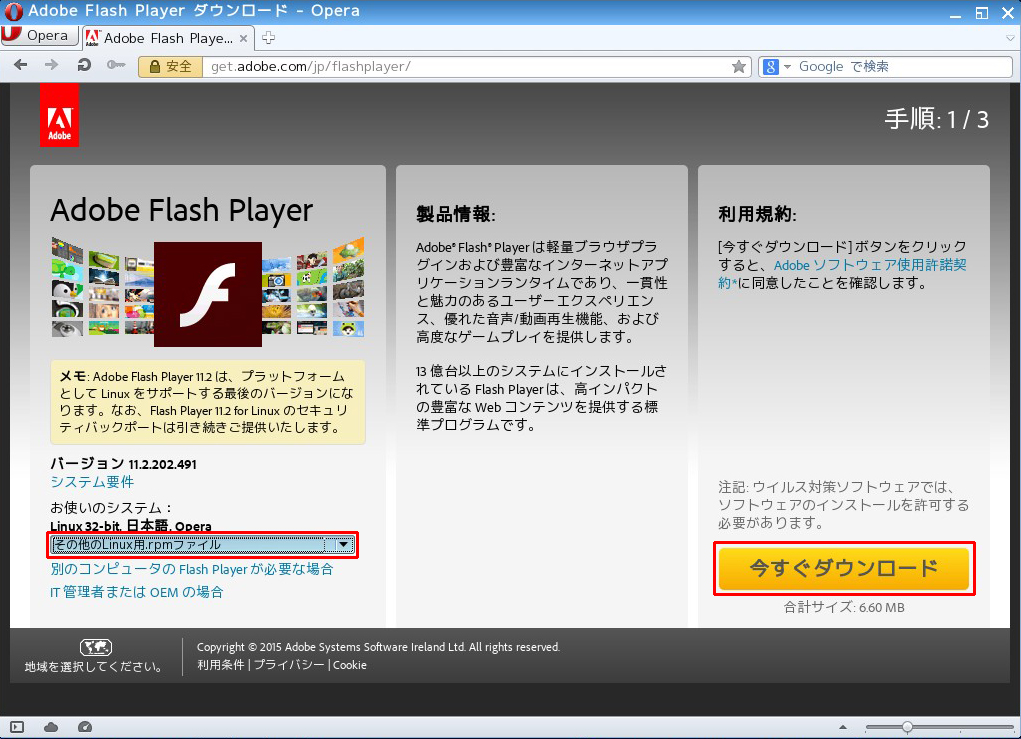Click the Adobe logo on the page
The height and width of the screenshot is (739, 1021).
pos(59,115)
